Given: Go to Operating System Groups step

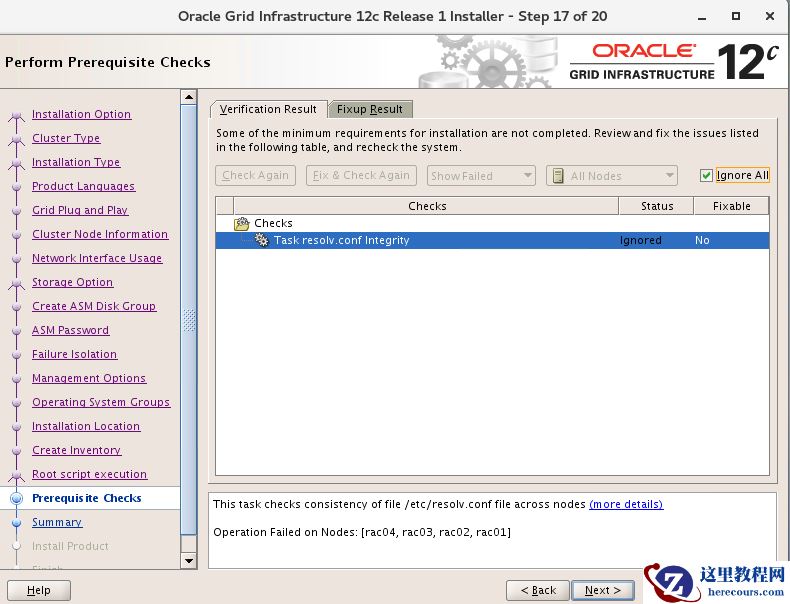Looking at the screenshot, I should click(x=101, y=402).
